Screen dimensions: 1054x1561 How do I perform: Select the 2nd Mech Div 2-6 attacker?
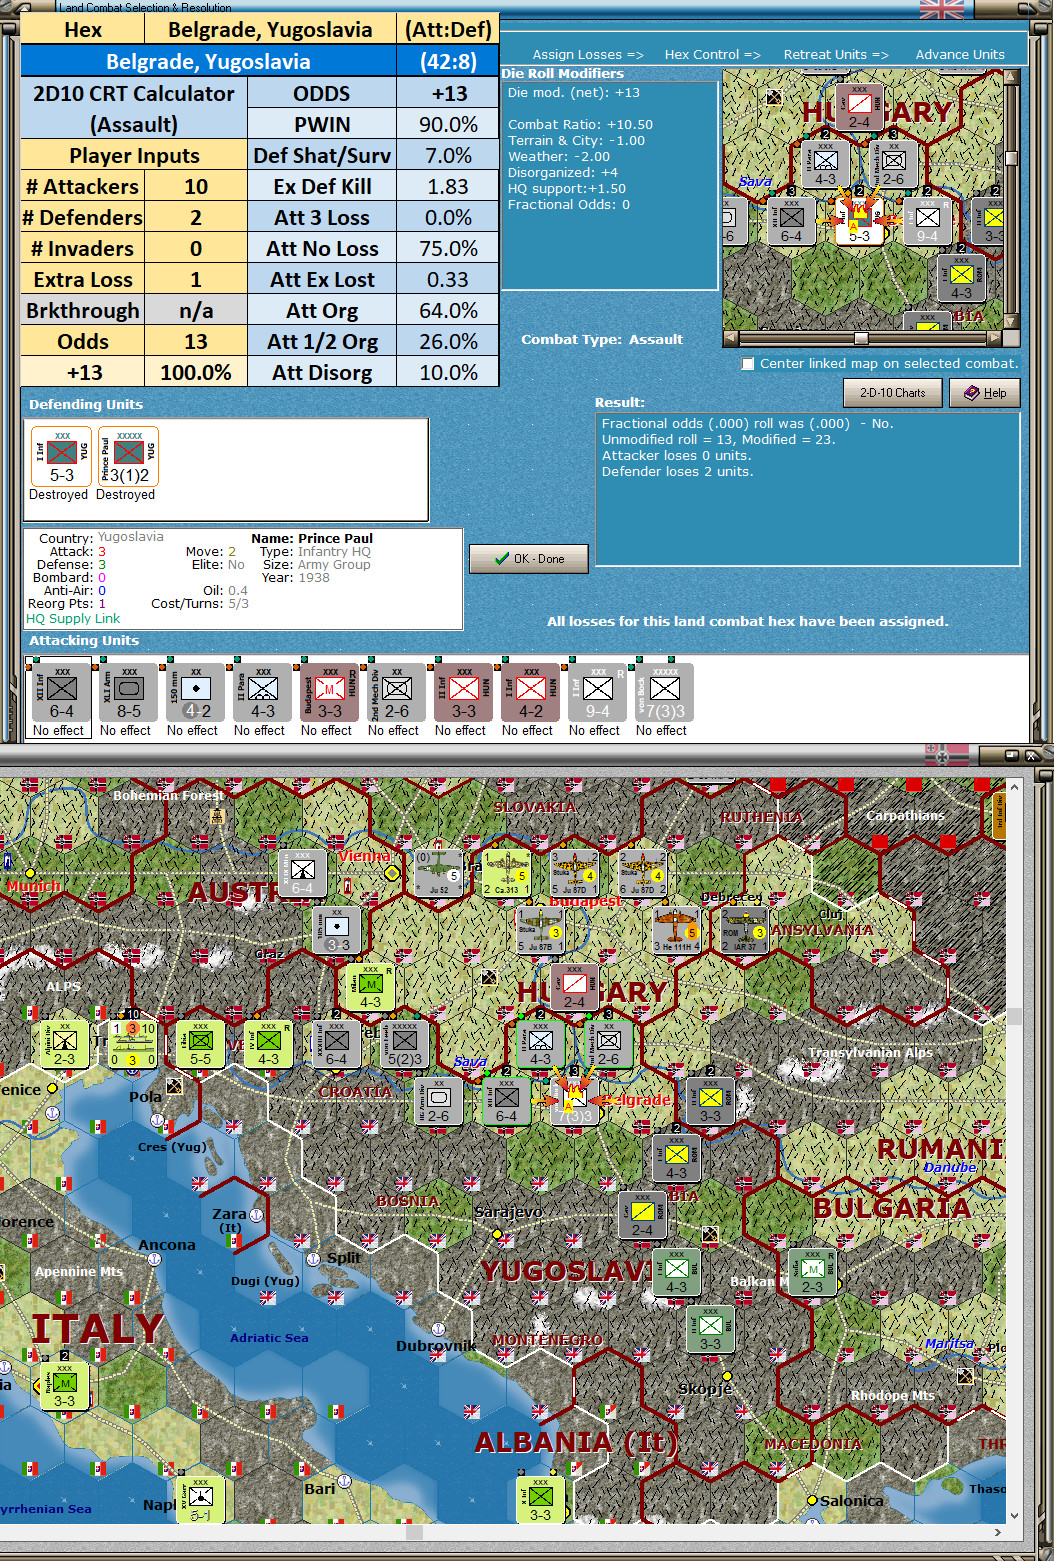(x=396, y=692)
